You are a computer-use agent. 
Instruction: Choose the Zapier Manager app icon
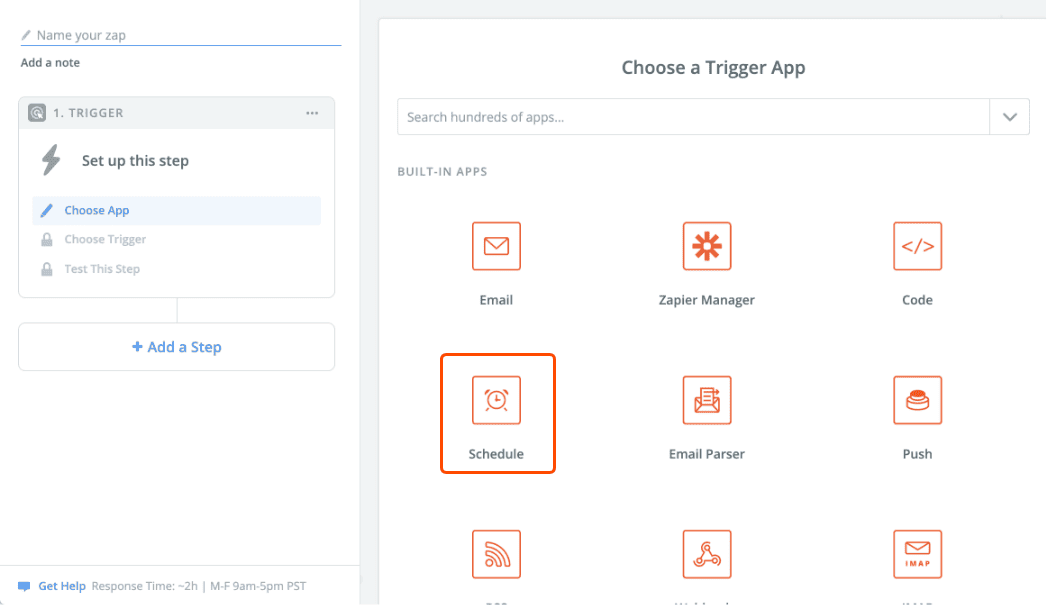(x=707, y=246)
